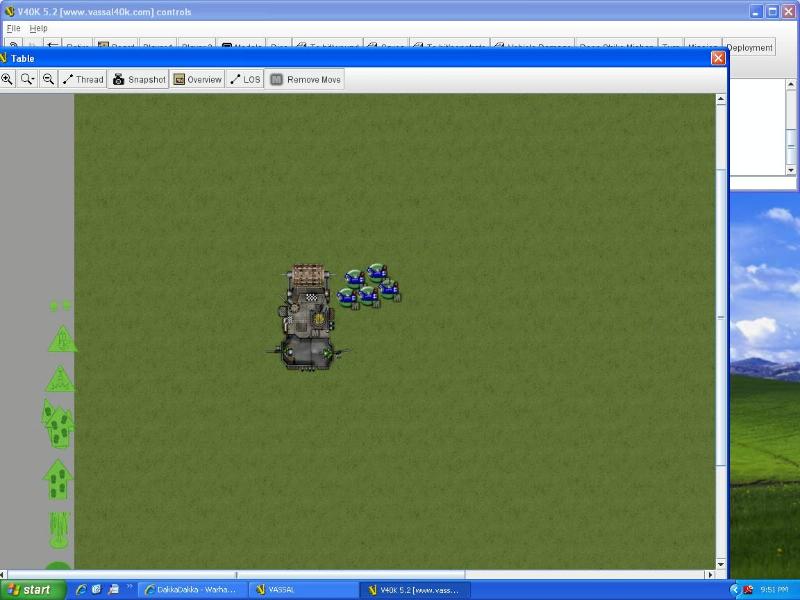Viewport: 800px width, 600px height.
Task: Click the table's vertical scrollbar down arrow
Action: tap(721, 564)
